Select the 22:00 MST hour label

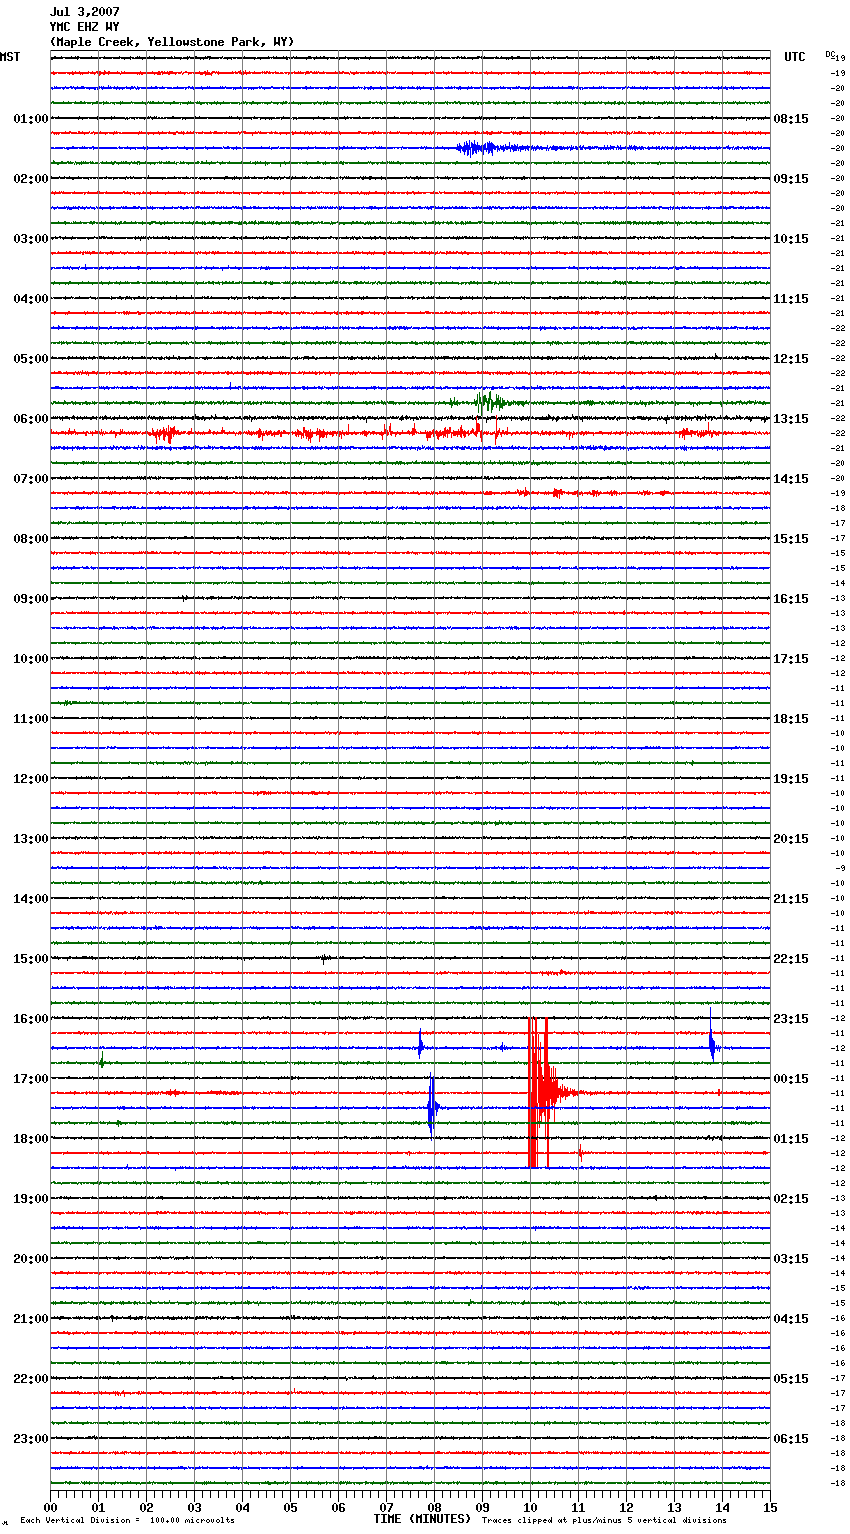point(31,1379)
